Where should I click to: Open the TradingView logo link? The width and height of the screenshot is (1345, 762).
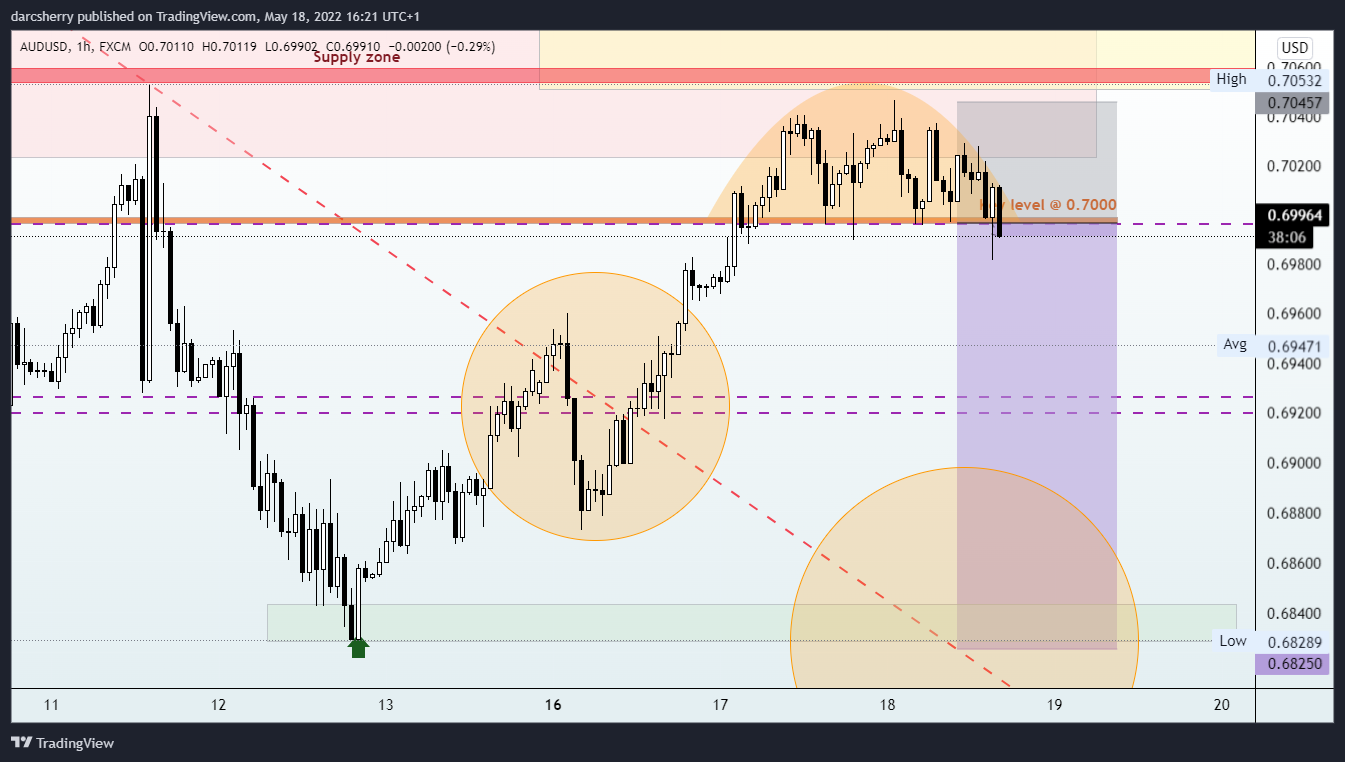(x=62, y=743)
